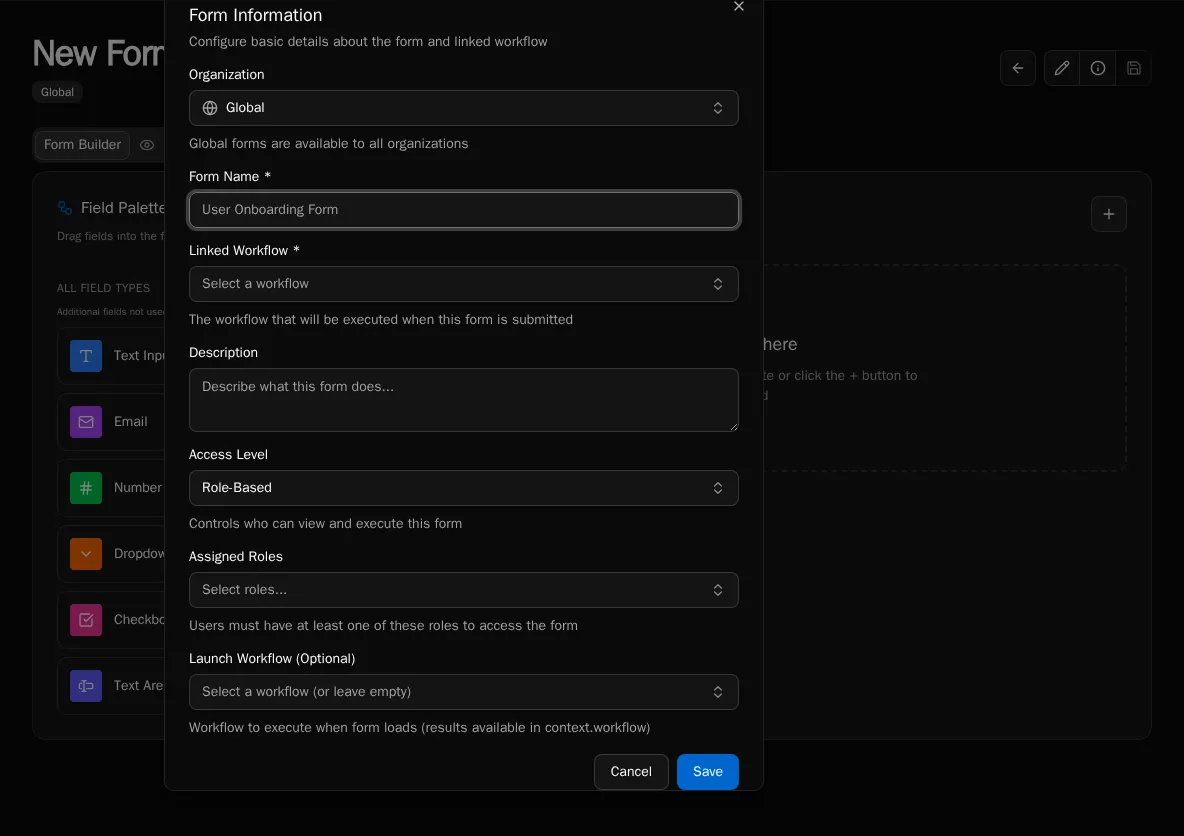Open the Linked Workflow dropdown
The image size is (1184, 836).
pyautogui.click(x=463, y=284)
